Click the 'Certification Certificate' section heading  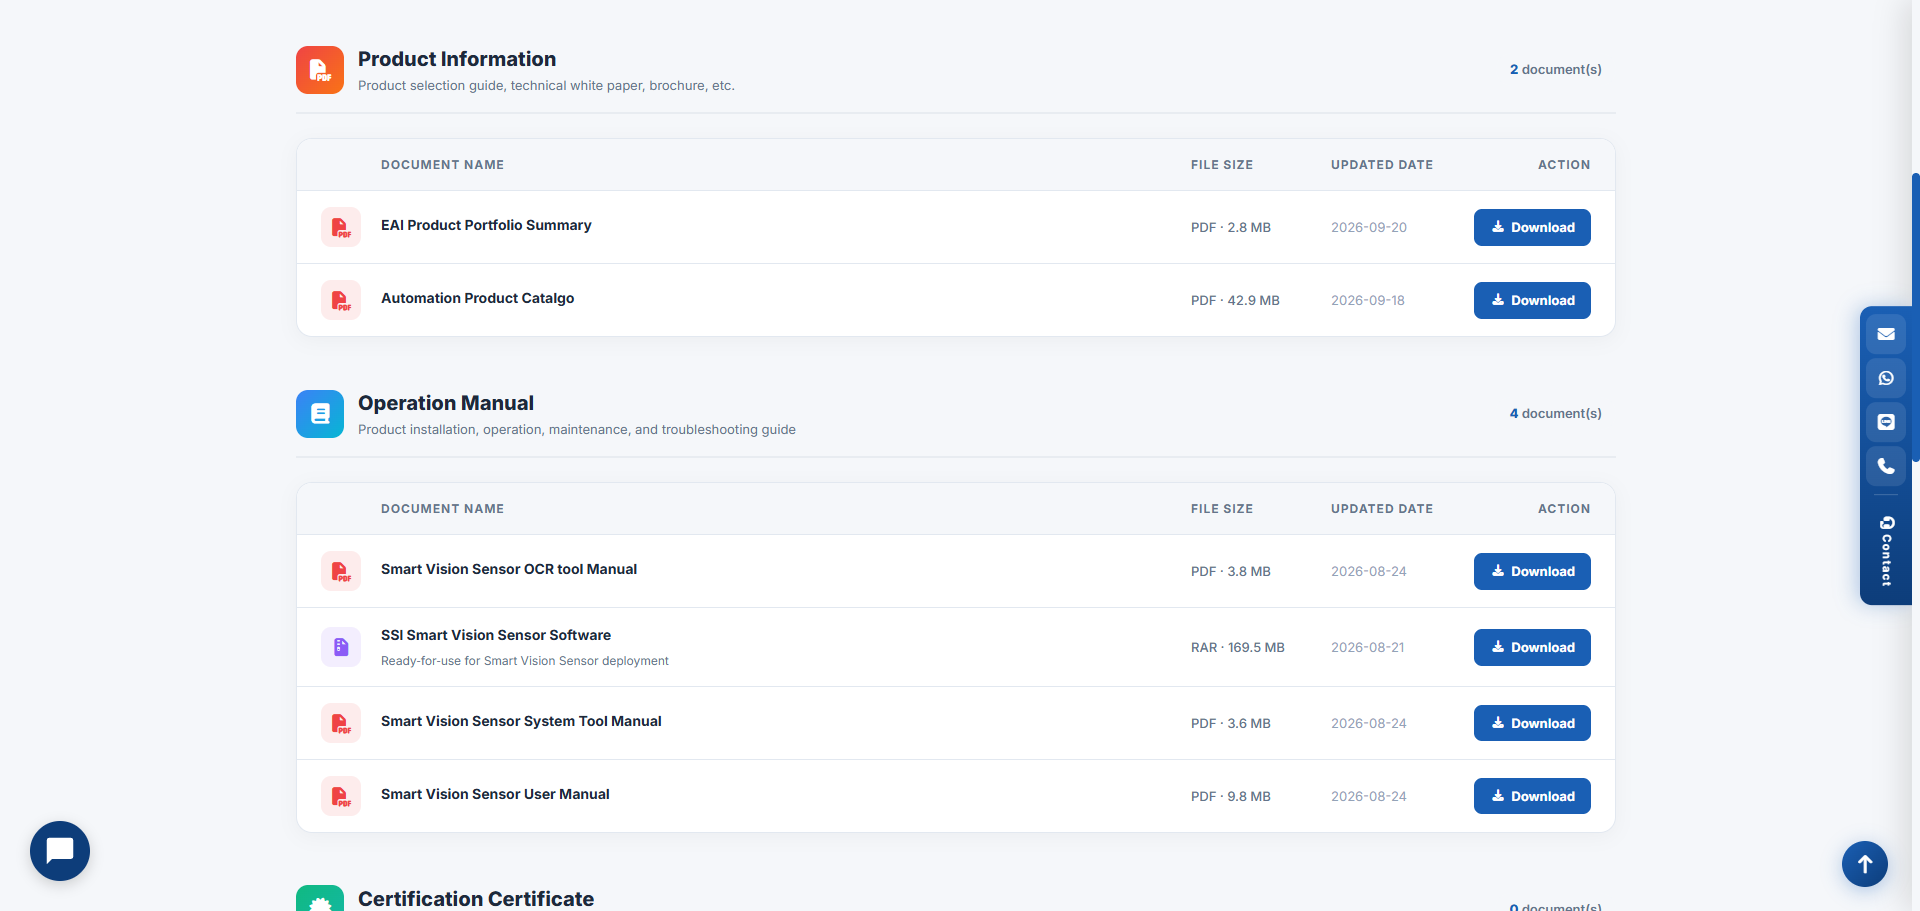coord(476,898)
